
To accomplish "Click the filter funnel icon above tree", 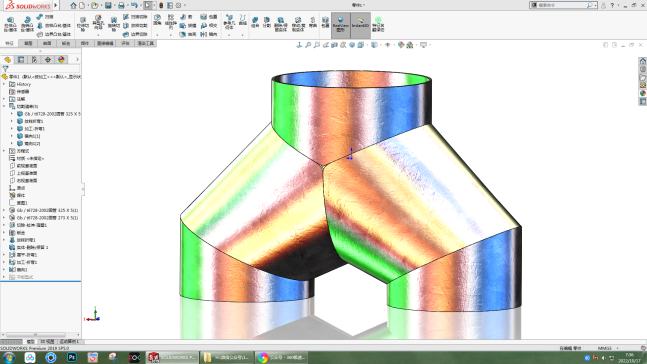I will point(5,69).
